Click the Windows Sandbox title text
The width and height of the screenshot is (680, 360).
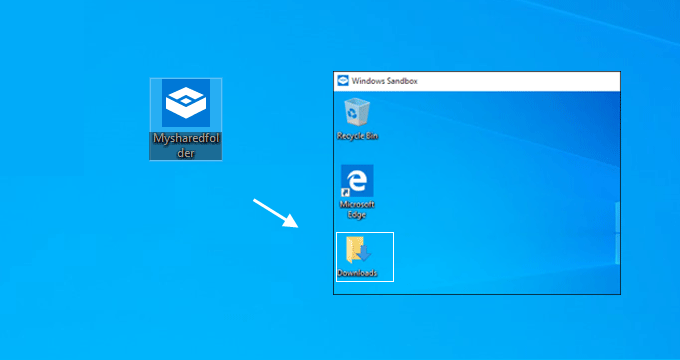pyautogui.click(x=385, y=81)
